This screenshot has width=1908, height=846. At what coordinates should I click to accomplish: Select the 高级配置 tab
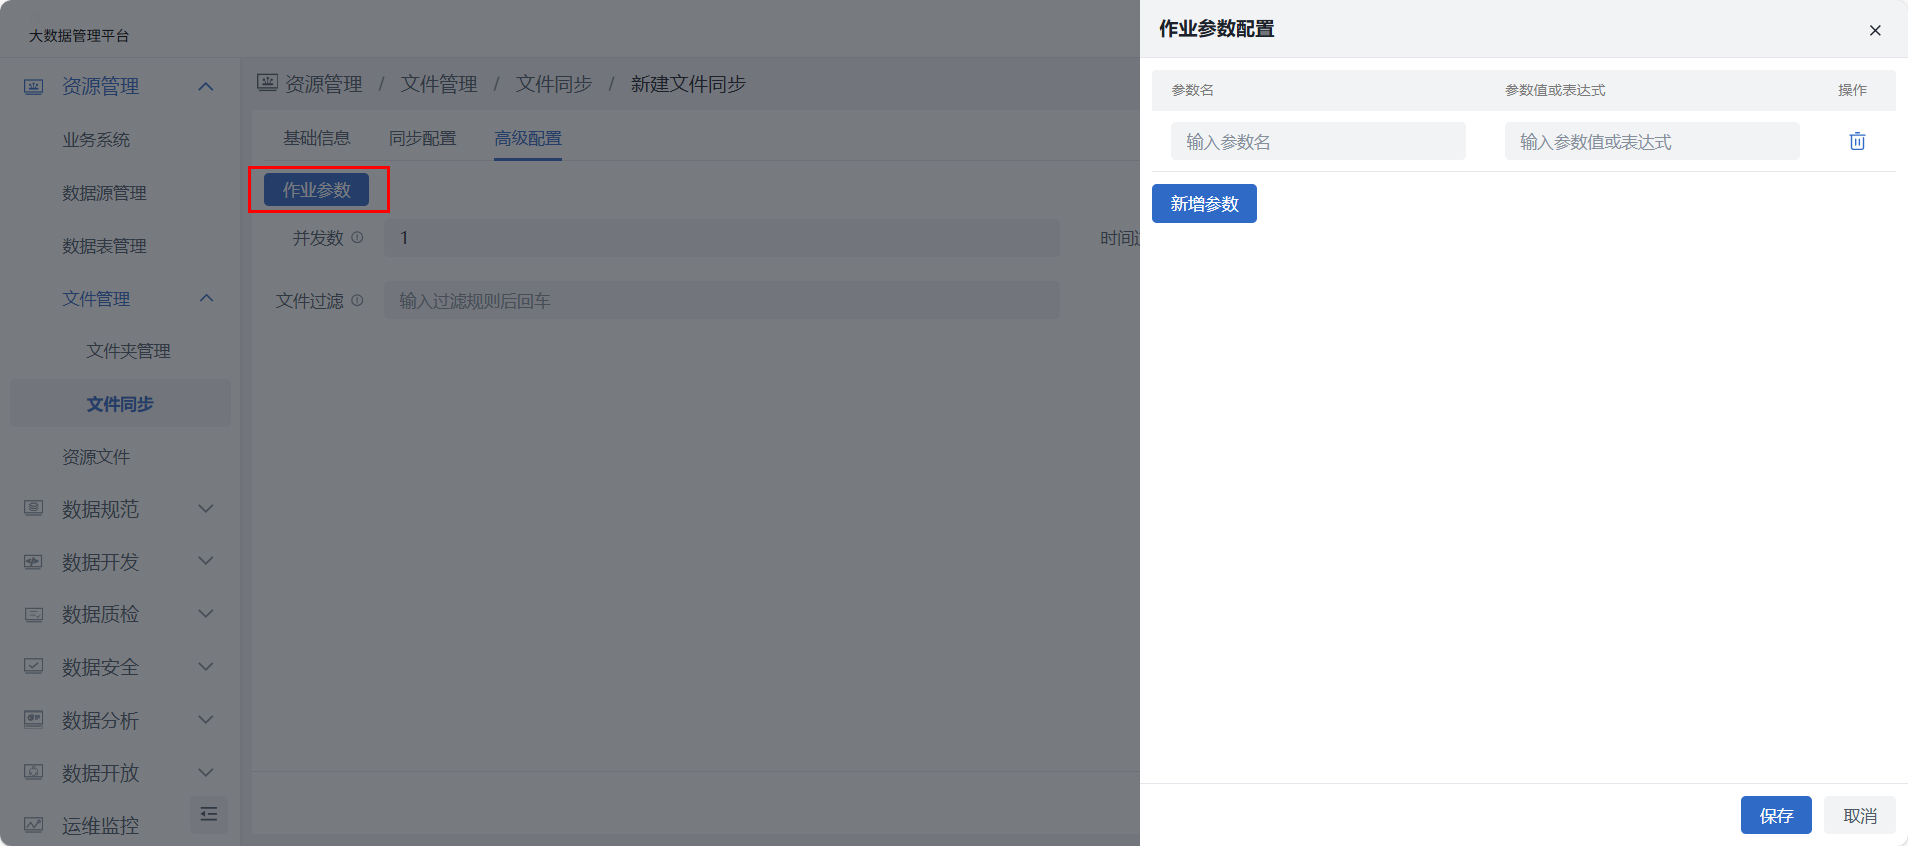[x=528, y=138]
